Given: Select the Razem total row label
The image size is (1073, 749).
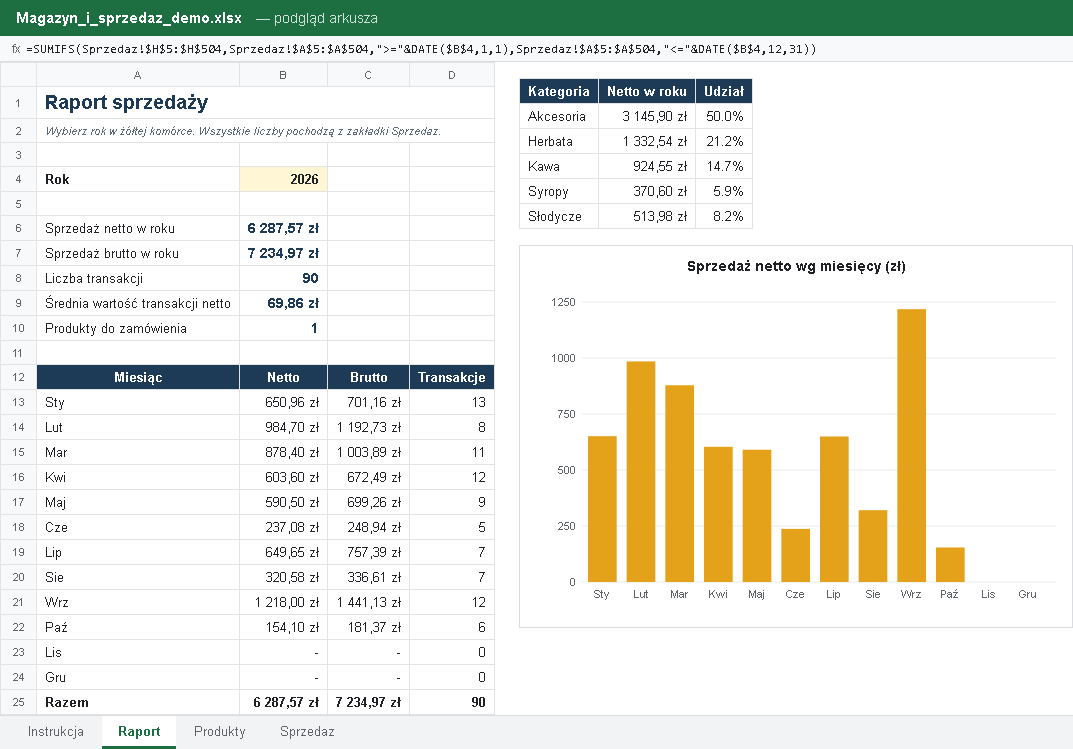Looking at the screenshot, I should click(x=66, y=702).
